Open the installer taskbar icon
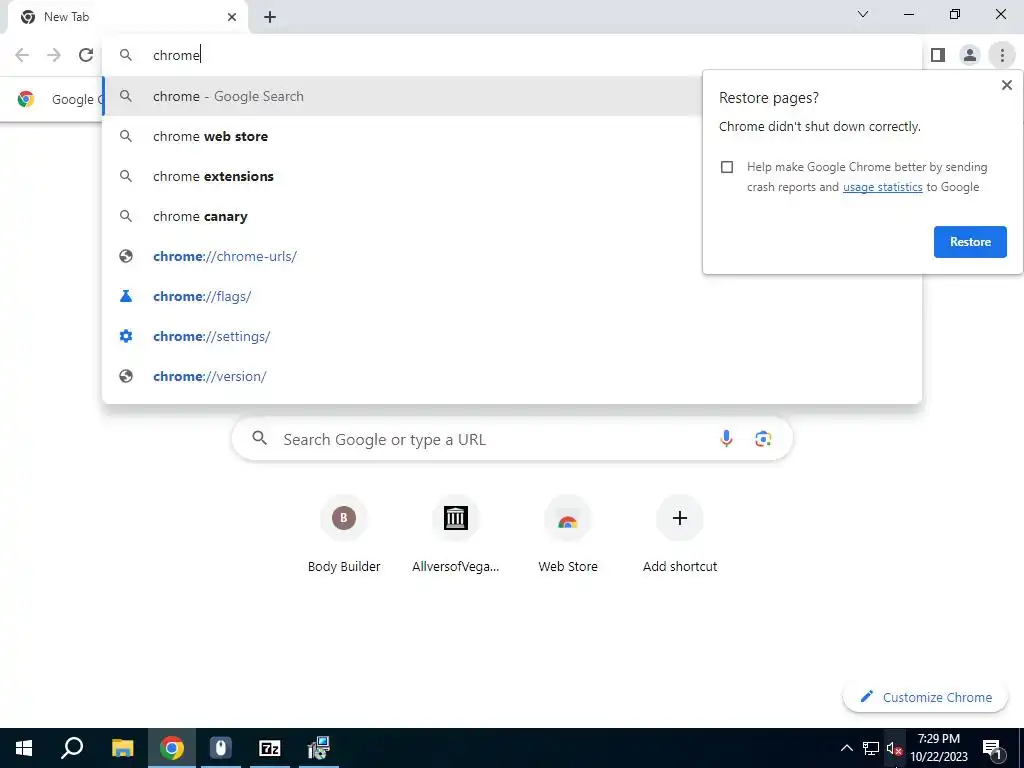 [x=319, y=748]
